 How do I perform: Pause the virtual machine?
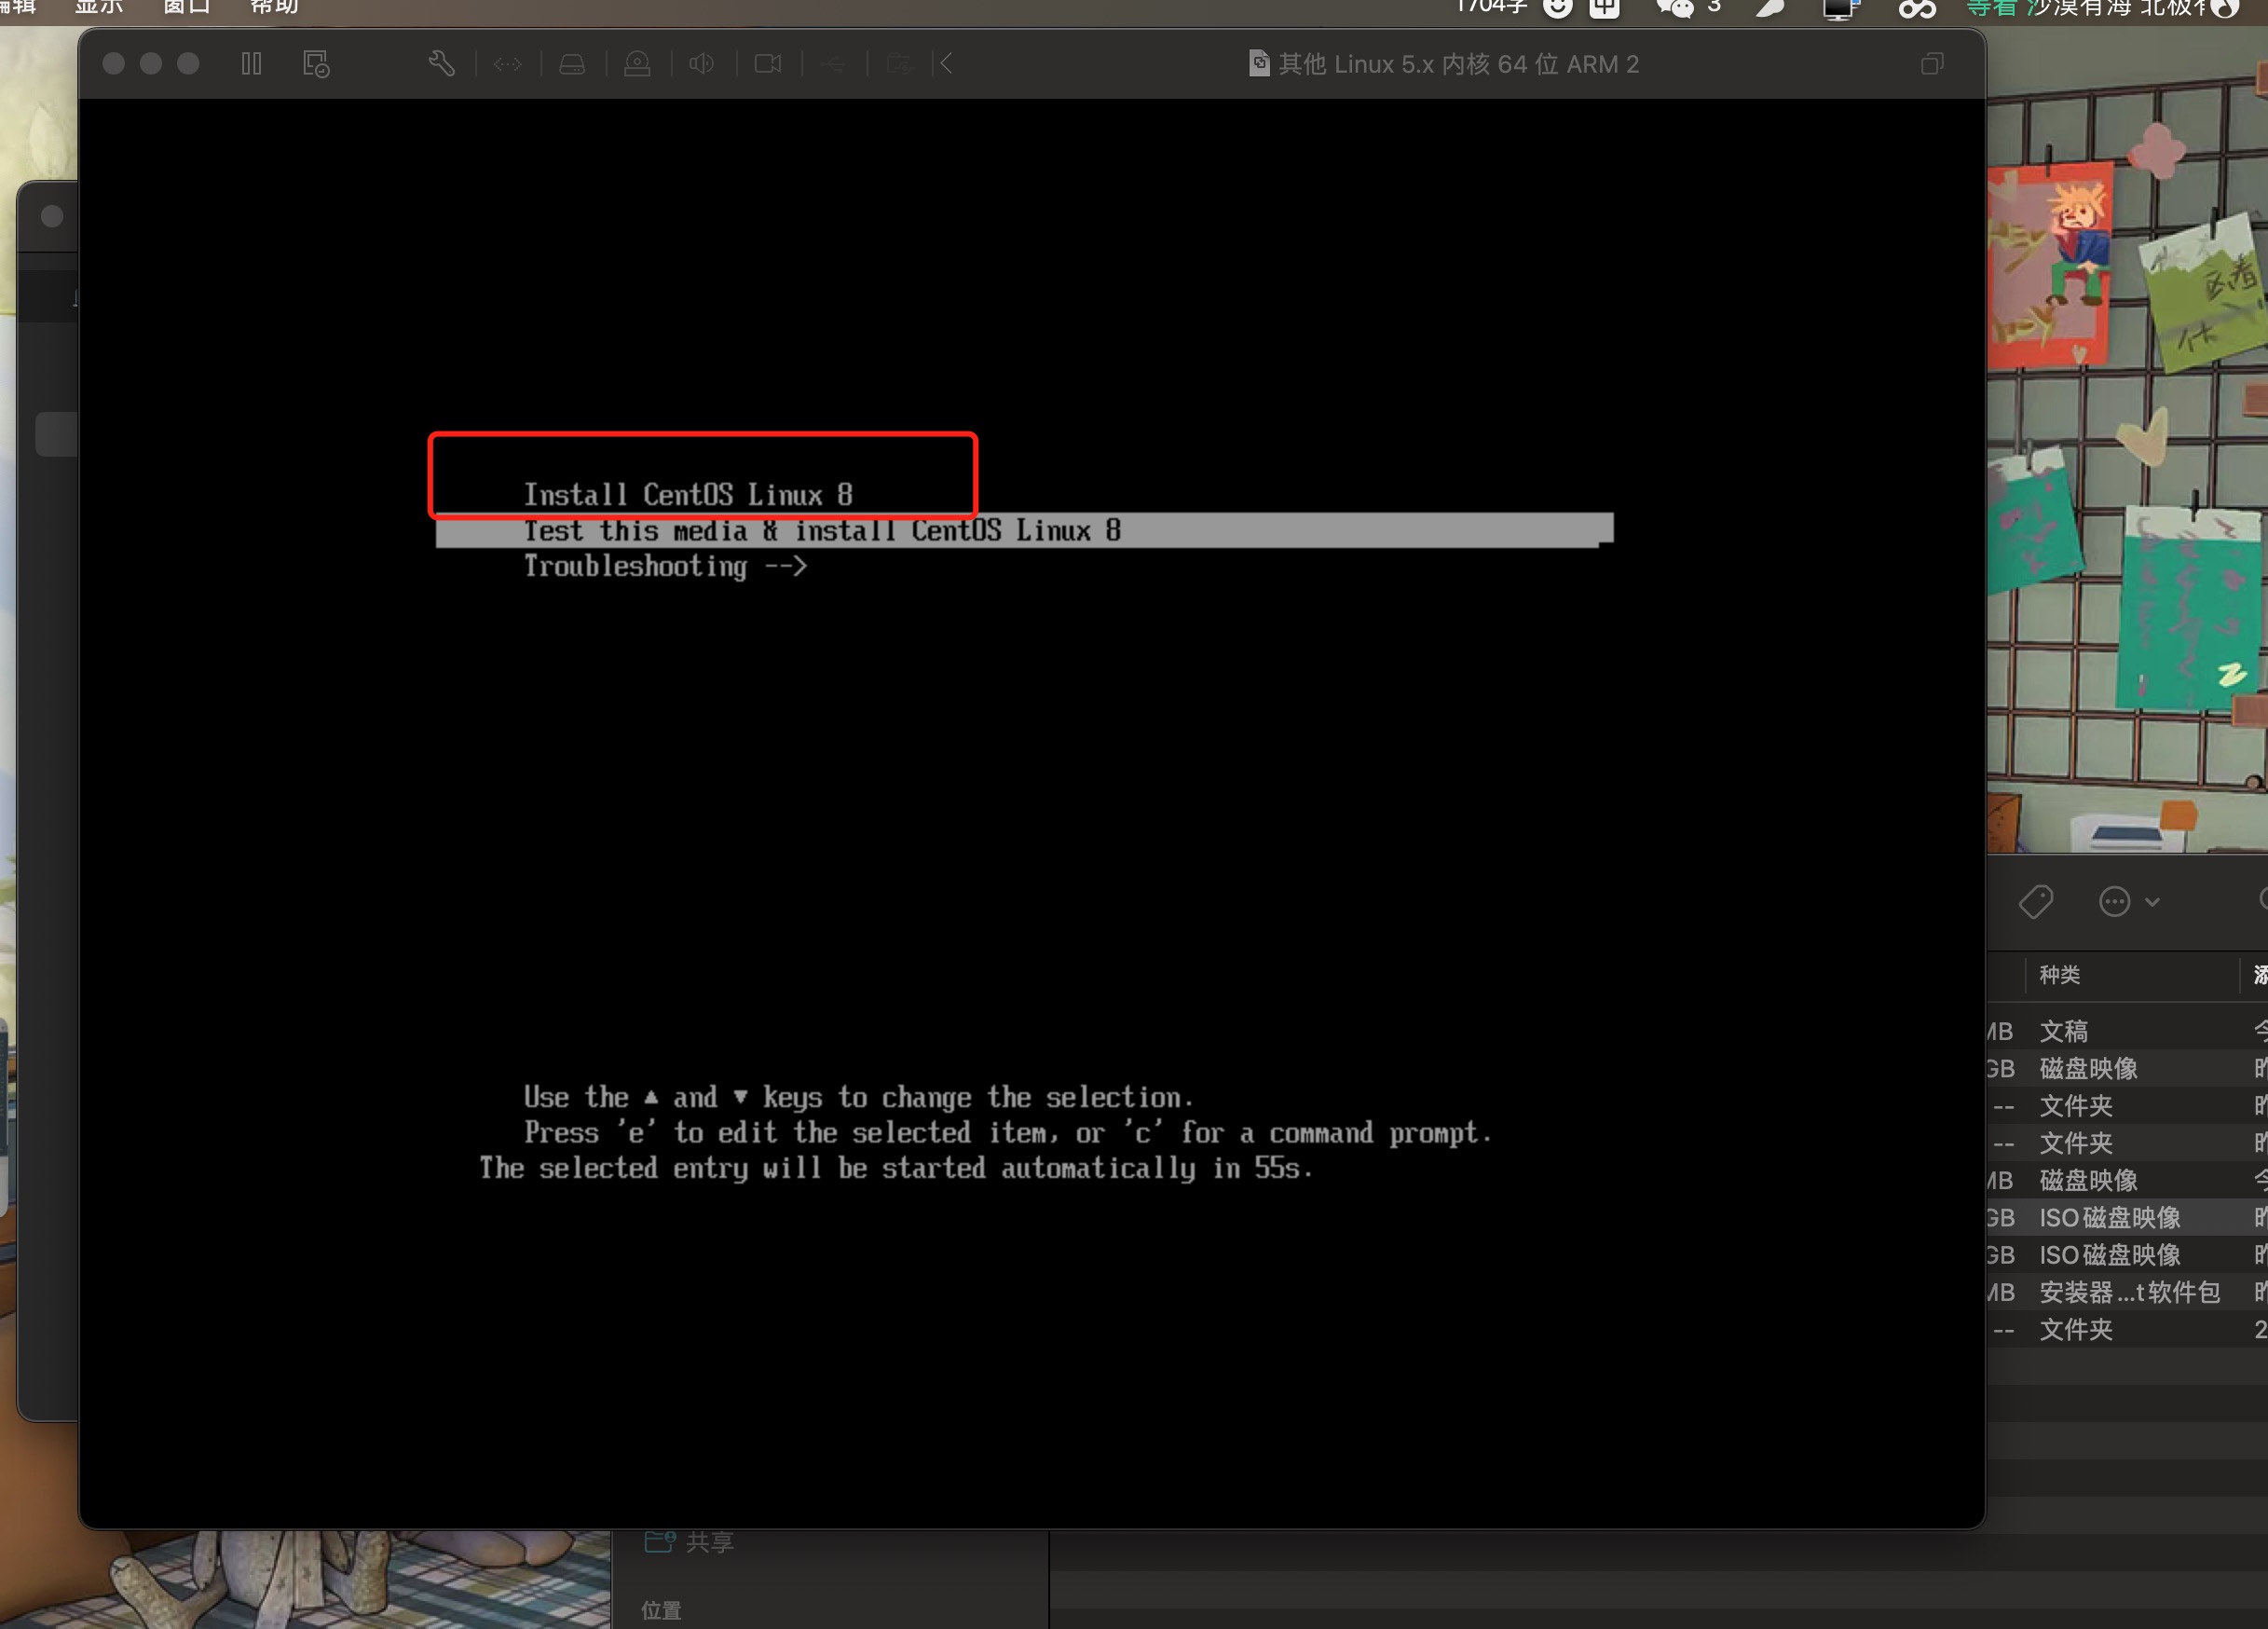(x=251, y=64)
